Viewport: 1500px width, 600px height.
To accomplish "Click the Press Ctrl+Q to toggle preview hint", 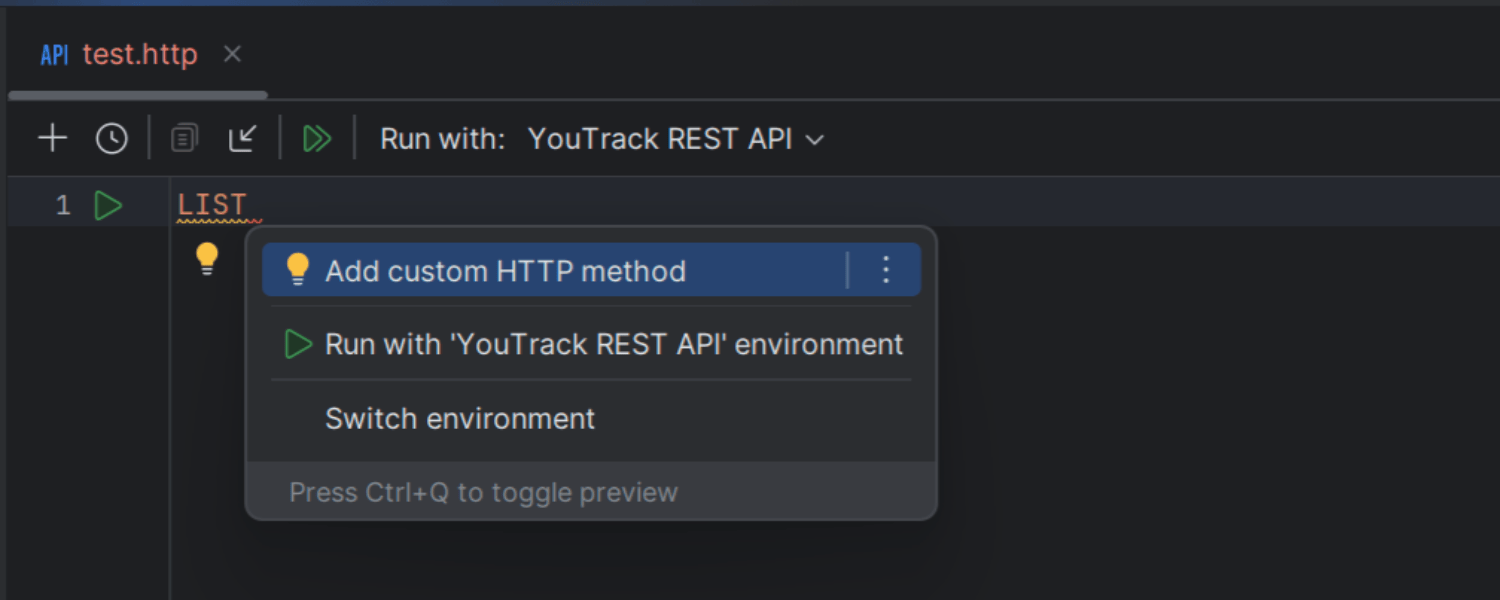I will pos(483,492).
